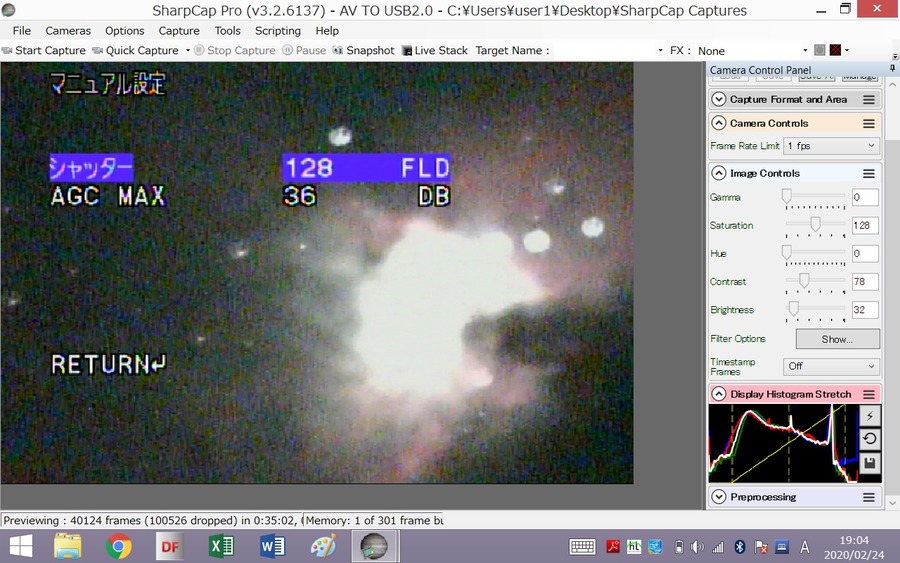900x563 pixels.
Task: Open the Tools menu
Action: point(227,30)
